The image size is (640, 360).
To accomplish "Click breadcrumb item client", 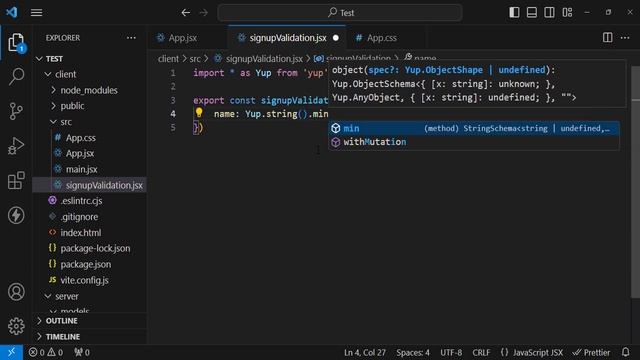I will [168, 59].
